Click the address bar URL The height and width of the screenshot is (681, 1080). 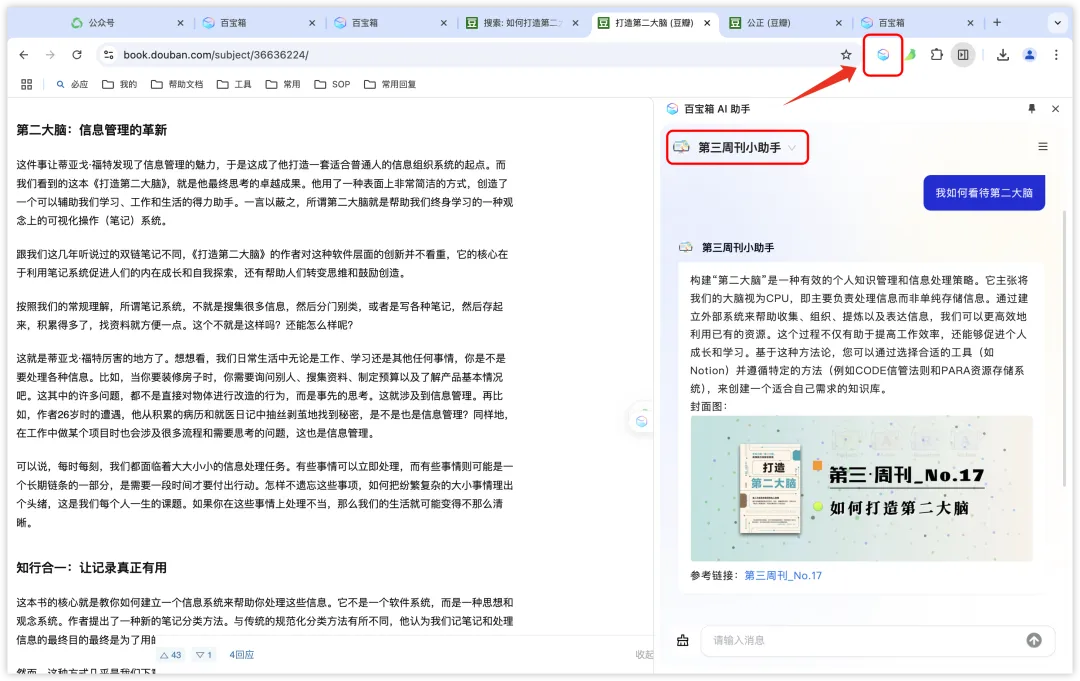coord(216,54)
